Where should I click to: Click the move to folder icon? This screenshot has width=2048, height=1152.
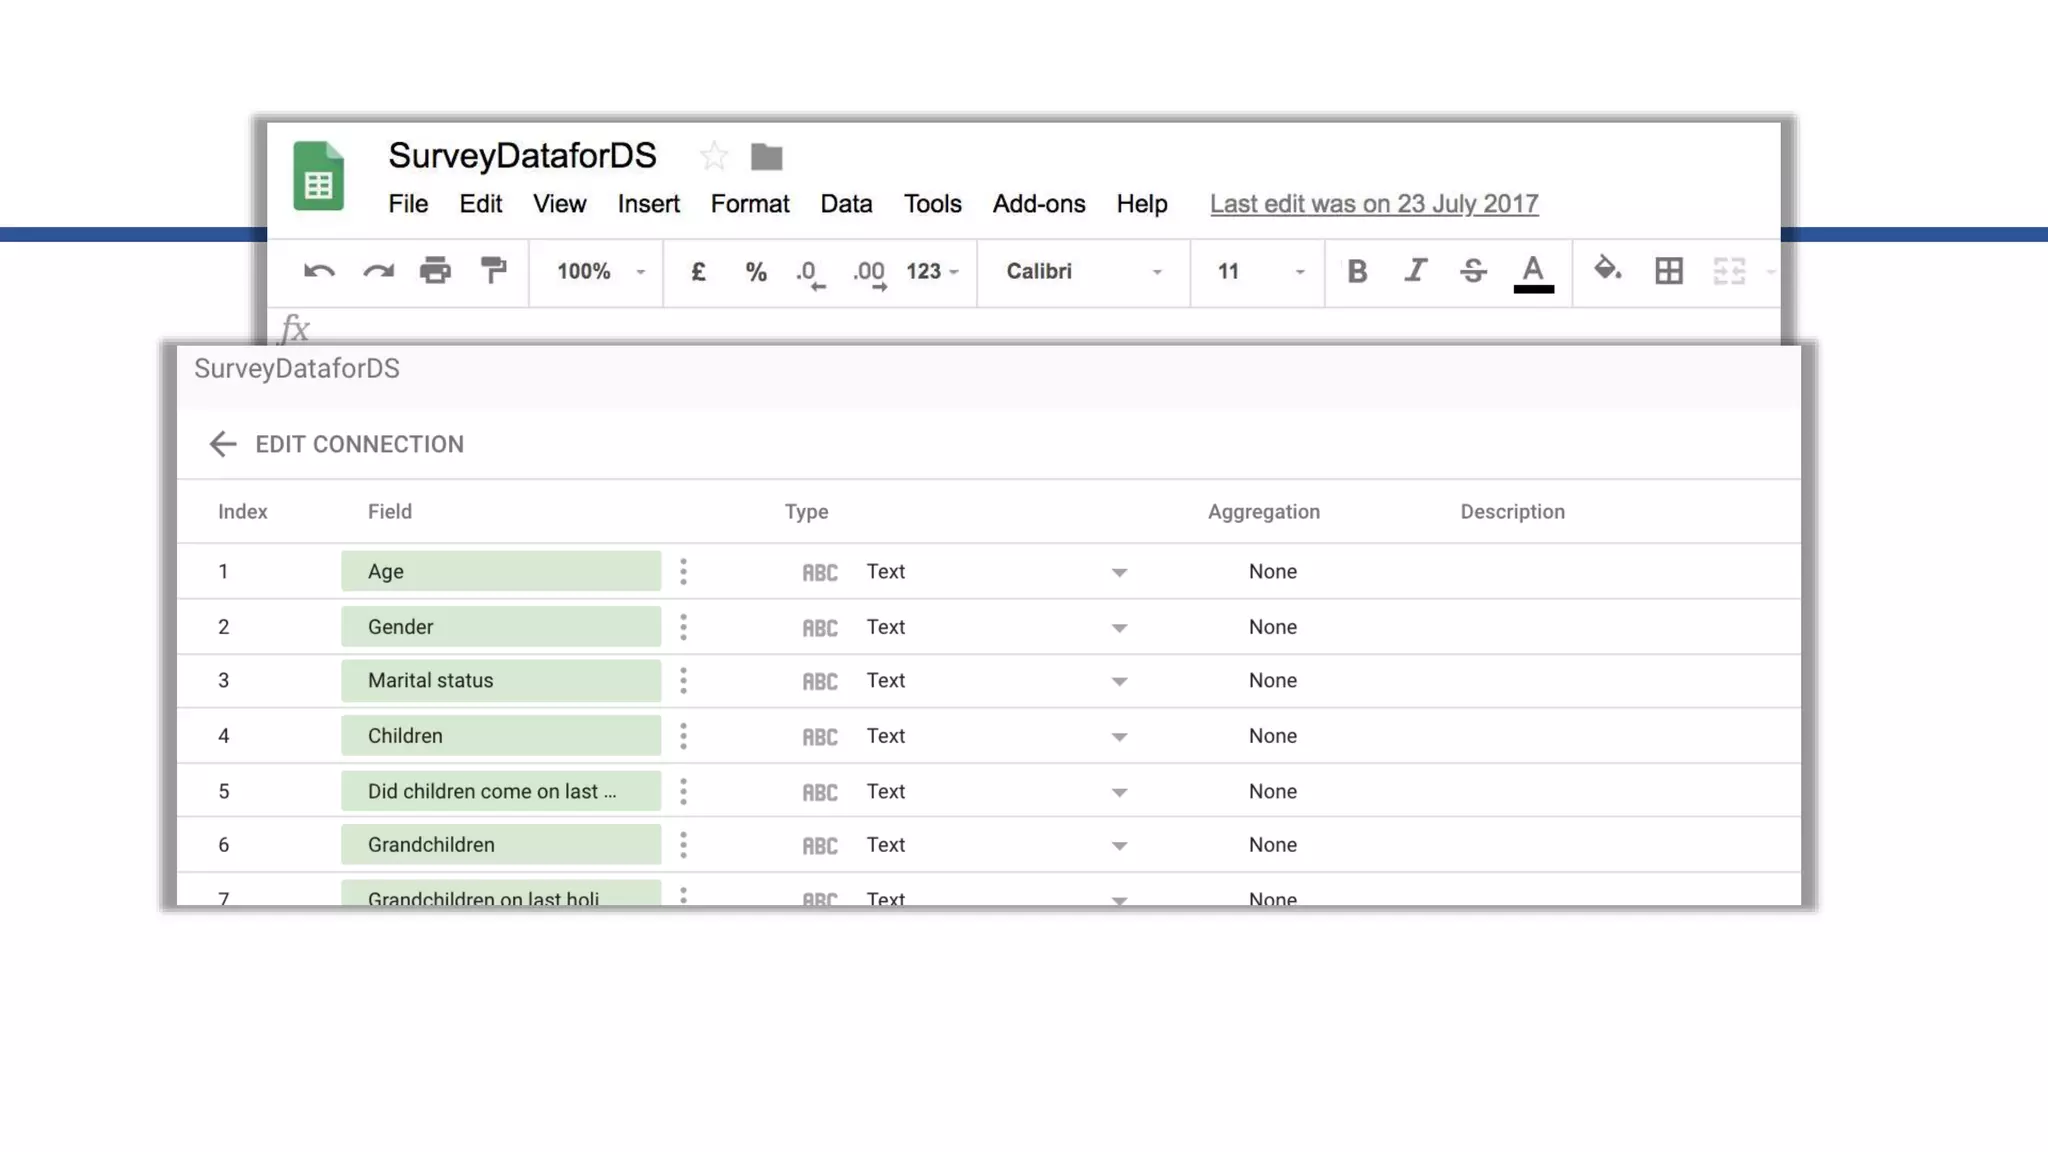766,157
